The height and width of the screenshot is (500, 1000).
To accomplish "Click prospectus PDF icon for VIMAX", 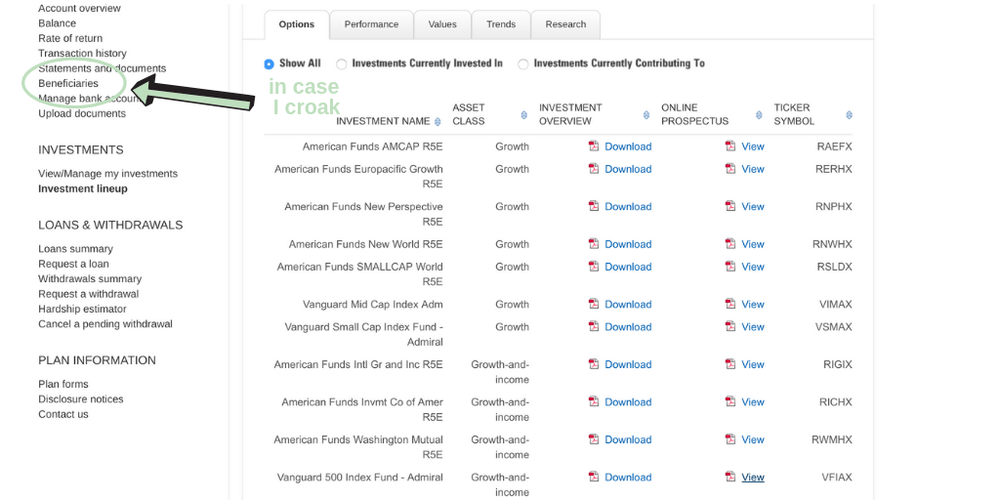I will click(x=730, y=304).
